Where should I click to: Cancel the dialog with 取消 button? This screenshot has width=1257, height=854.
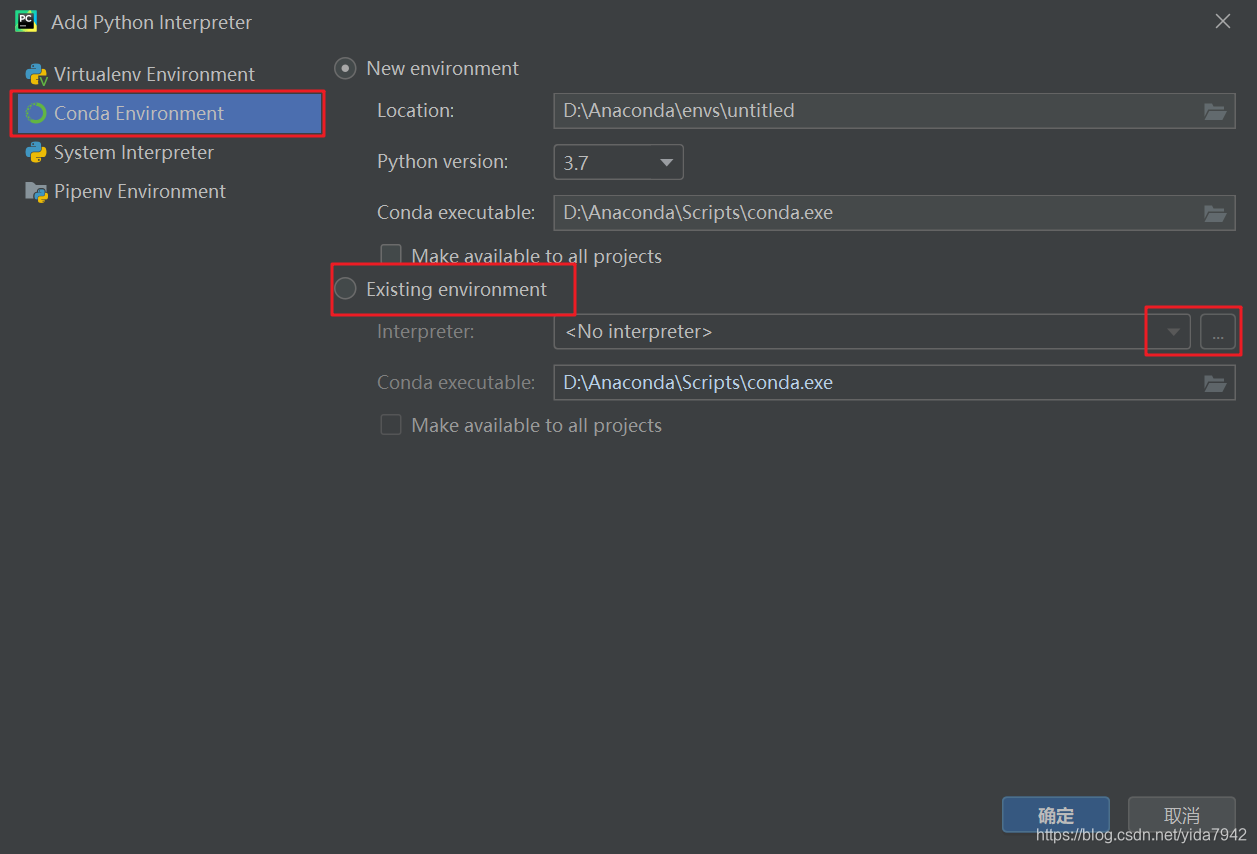pyautogui.click(x=1181, y=815)
